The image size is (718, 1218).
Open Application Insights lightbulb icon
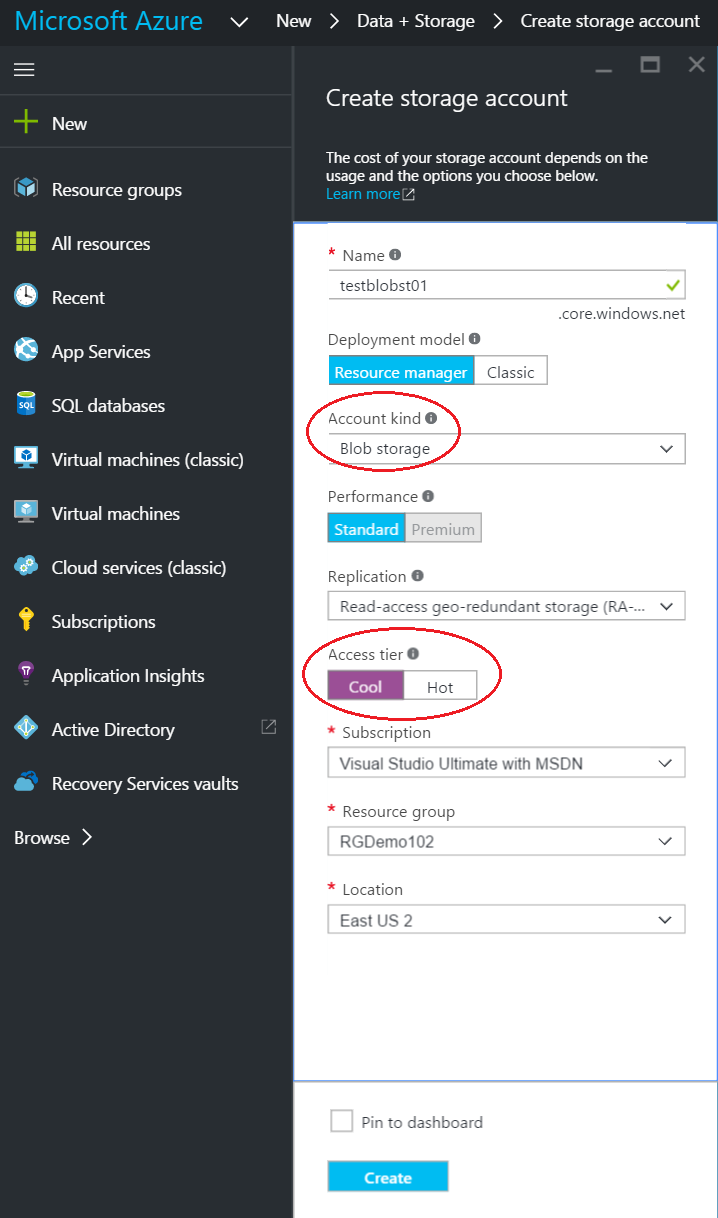[x=26, y=675]
